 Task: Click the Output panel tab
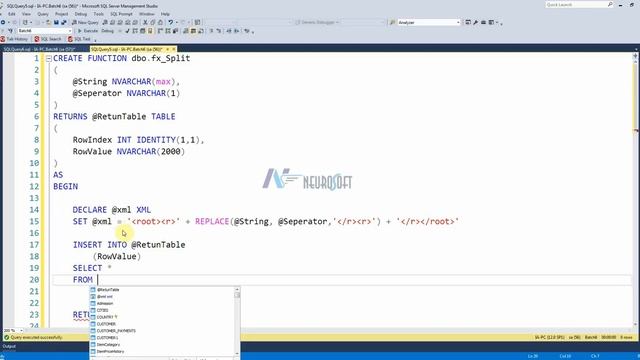9,347
